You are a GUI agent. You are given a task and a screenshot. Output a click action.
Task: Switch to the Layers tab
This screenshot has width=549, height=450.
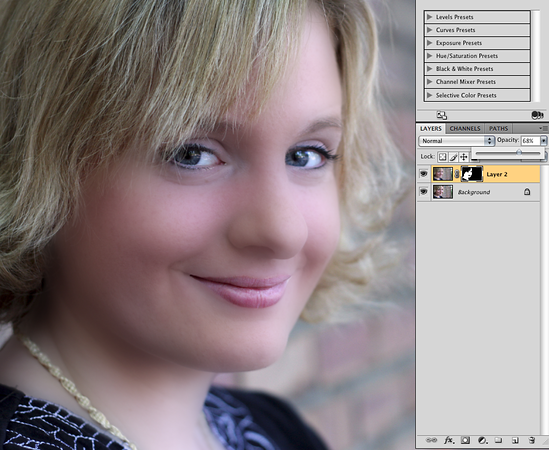431,129
